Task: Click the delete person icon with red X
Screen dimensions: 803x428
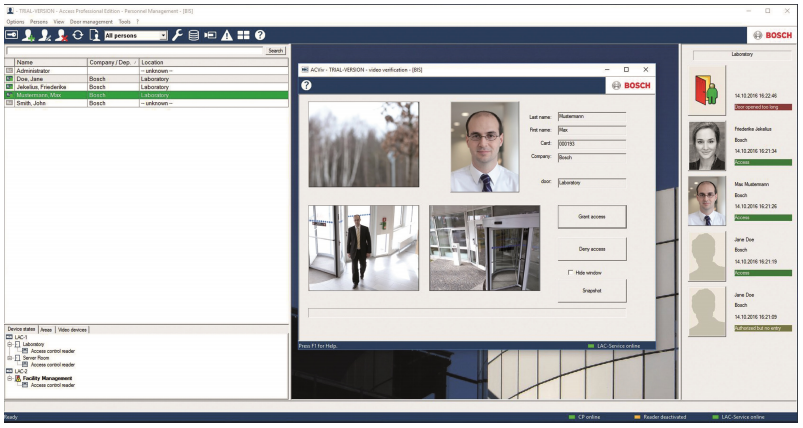Action: (x=61, y=35)
